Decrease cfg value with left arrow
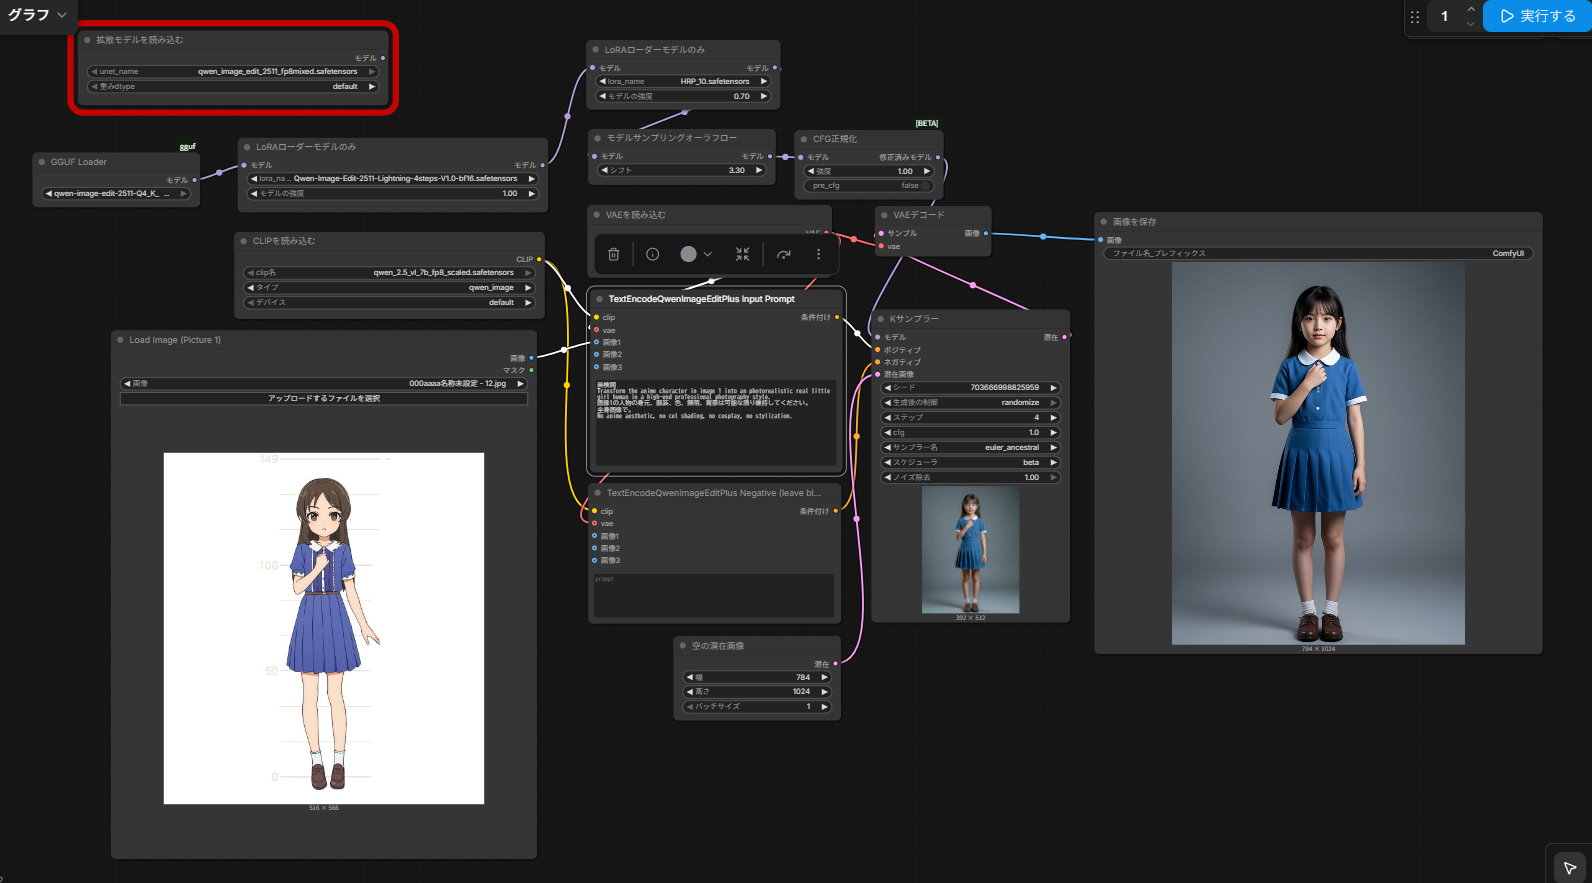The width and height of the screenshot is (1592, 883). [x=887, y=432]
